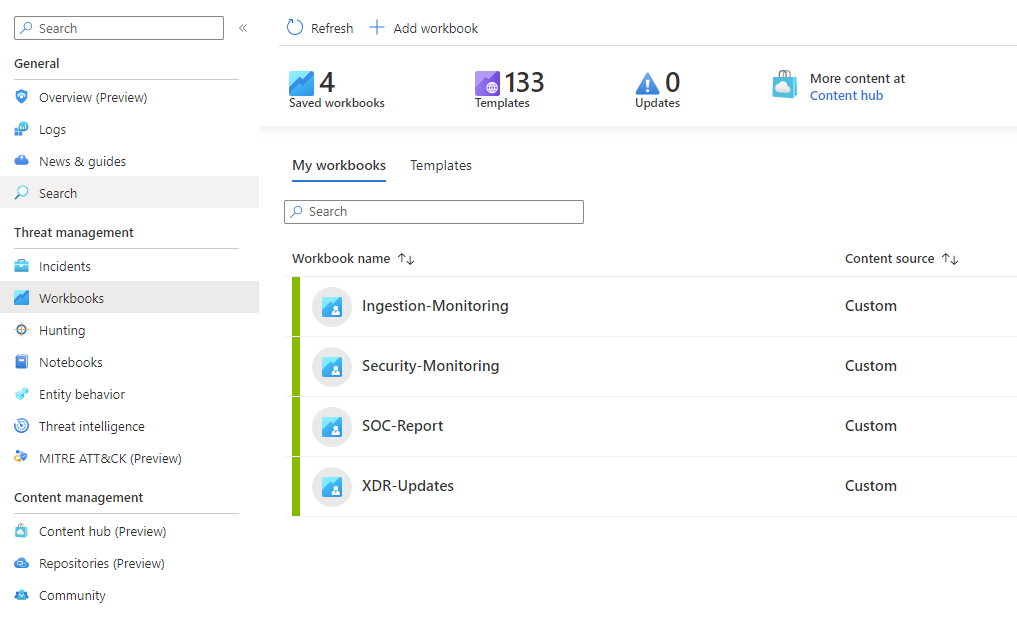Viewport: 1017px width, 617px height.
Task: Open Entity behavior in sidebar
Action: coord(81,394)
